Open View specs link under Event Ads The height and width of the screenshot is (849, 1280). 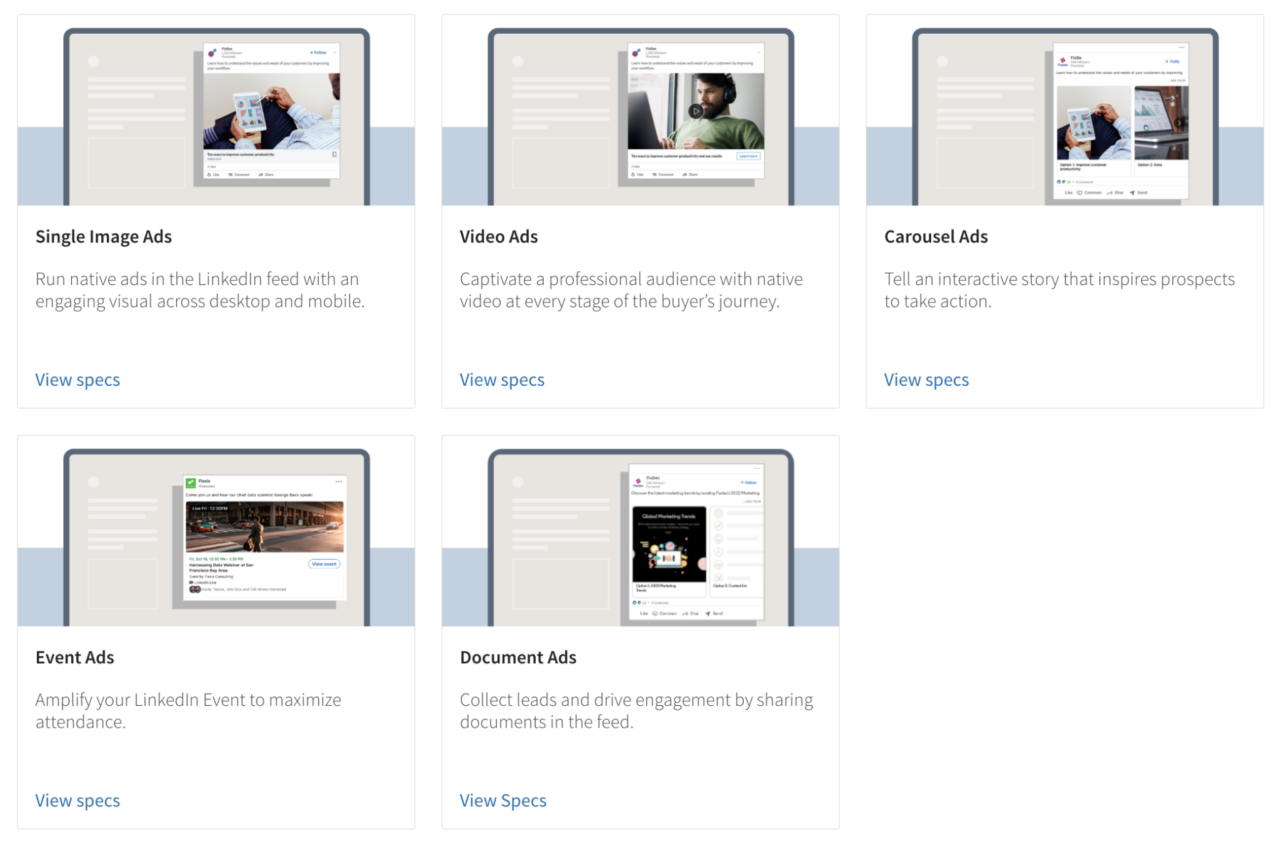(78, 801)
